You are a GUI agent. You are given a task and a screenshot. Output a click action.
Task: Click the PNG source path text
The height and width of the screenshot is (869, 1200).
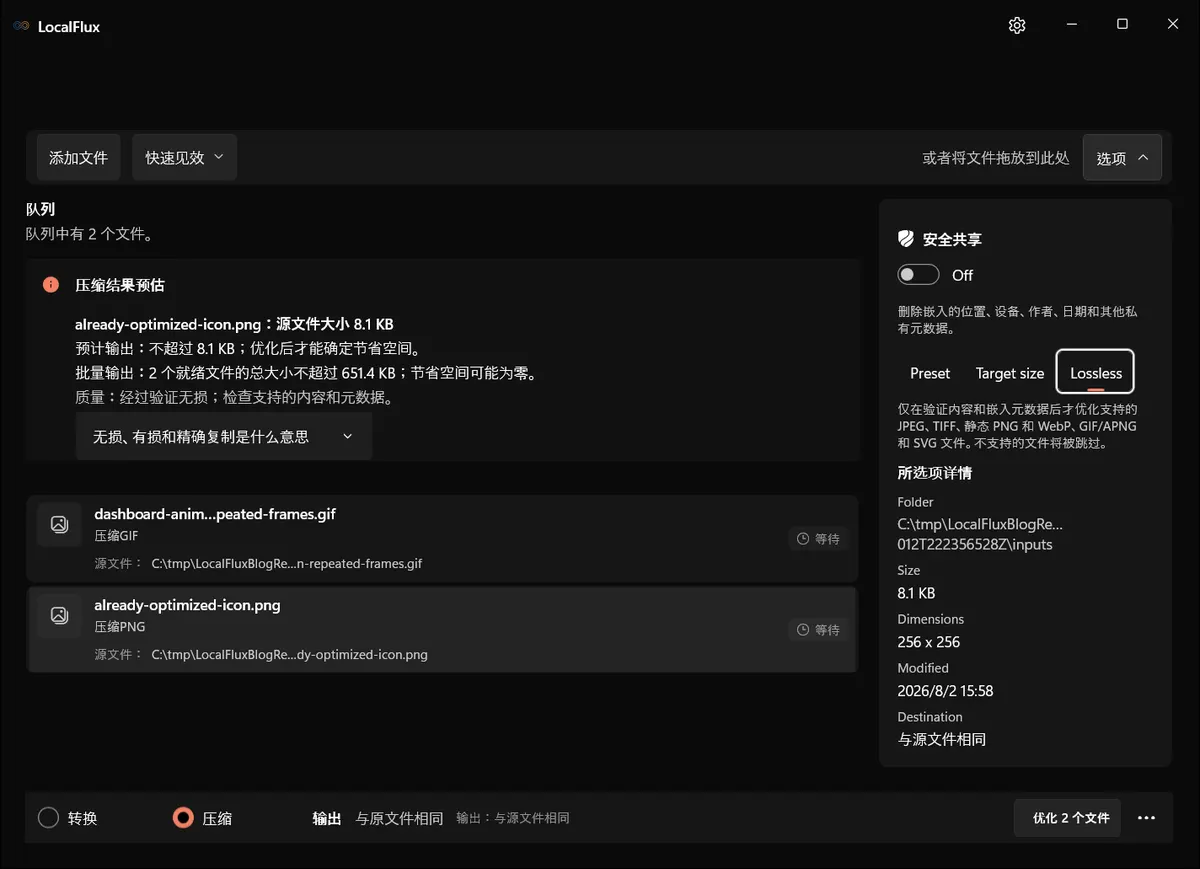[289, 655]
